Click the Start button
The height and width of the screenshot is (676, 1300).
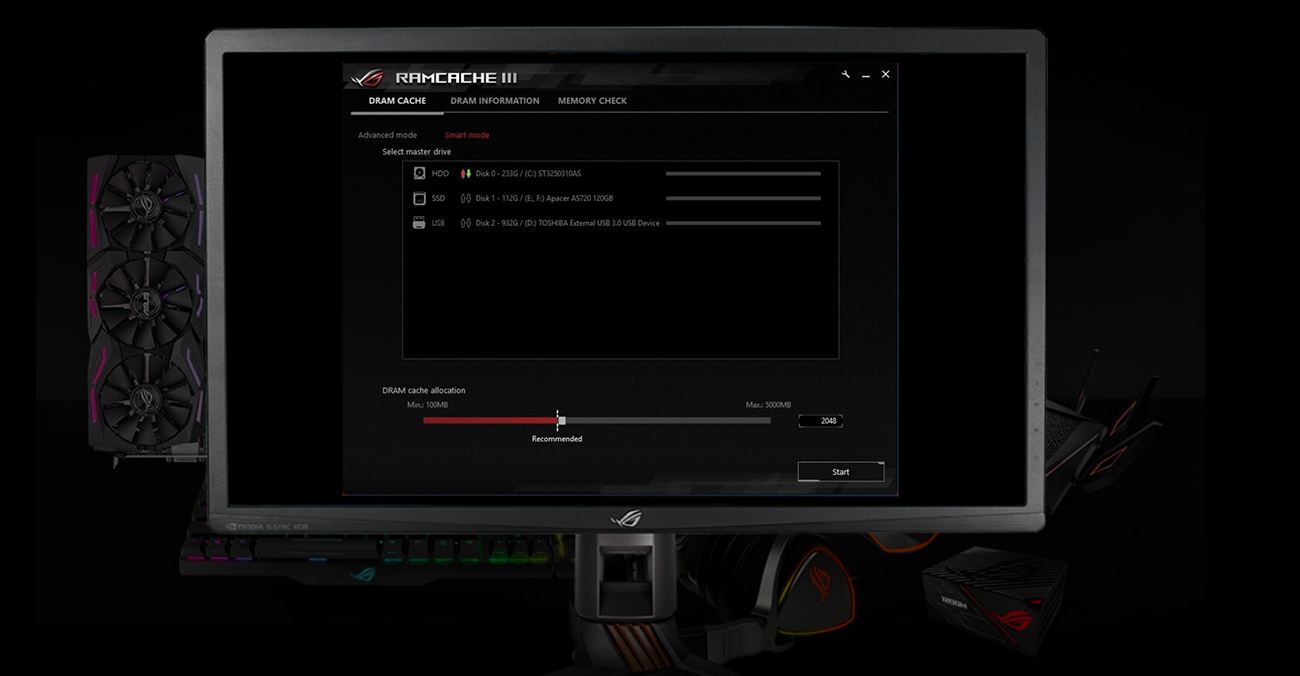[x=841, y=472]
